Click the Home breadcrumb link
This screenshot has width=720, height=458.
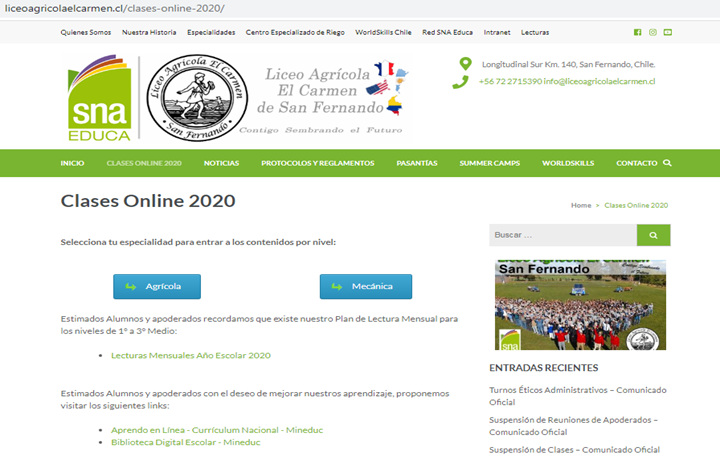[x=581, y=205]
